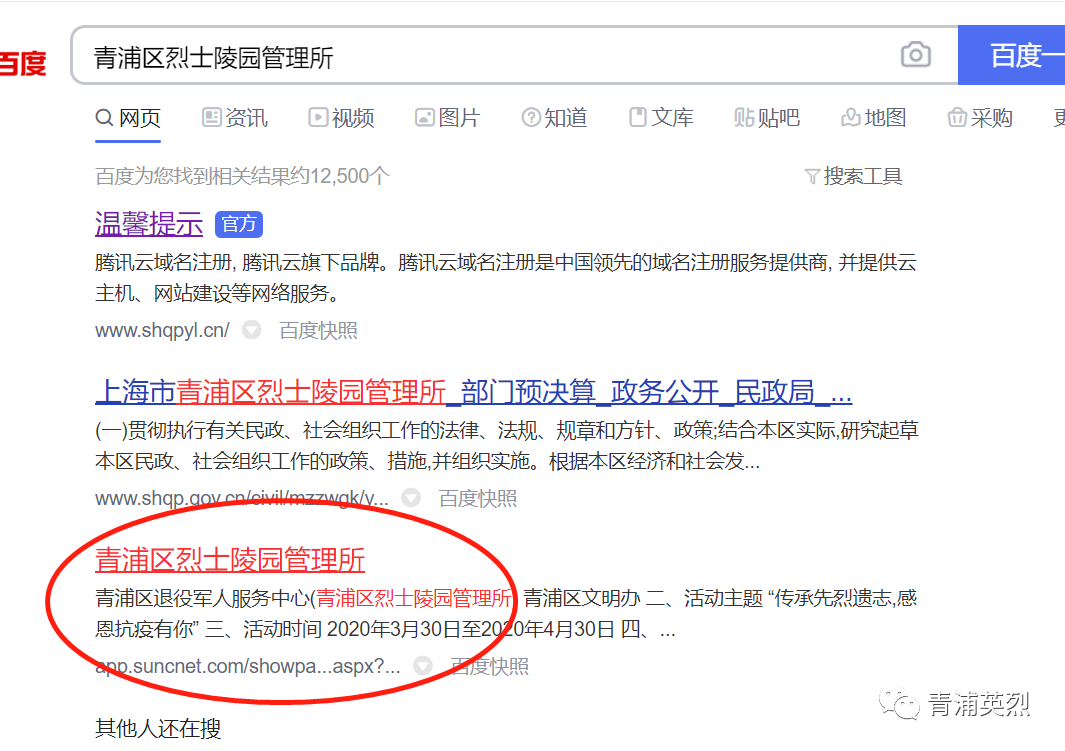Open the red 青浦区烈士陵园管理所 result title

[x=230, y=560]
